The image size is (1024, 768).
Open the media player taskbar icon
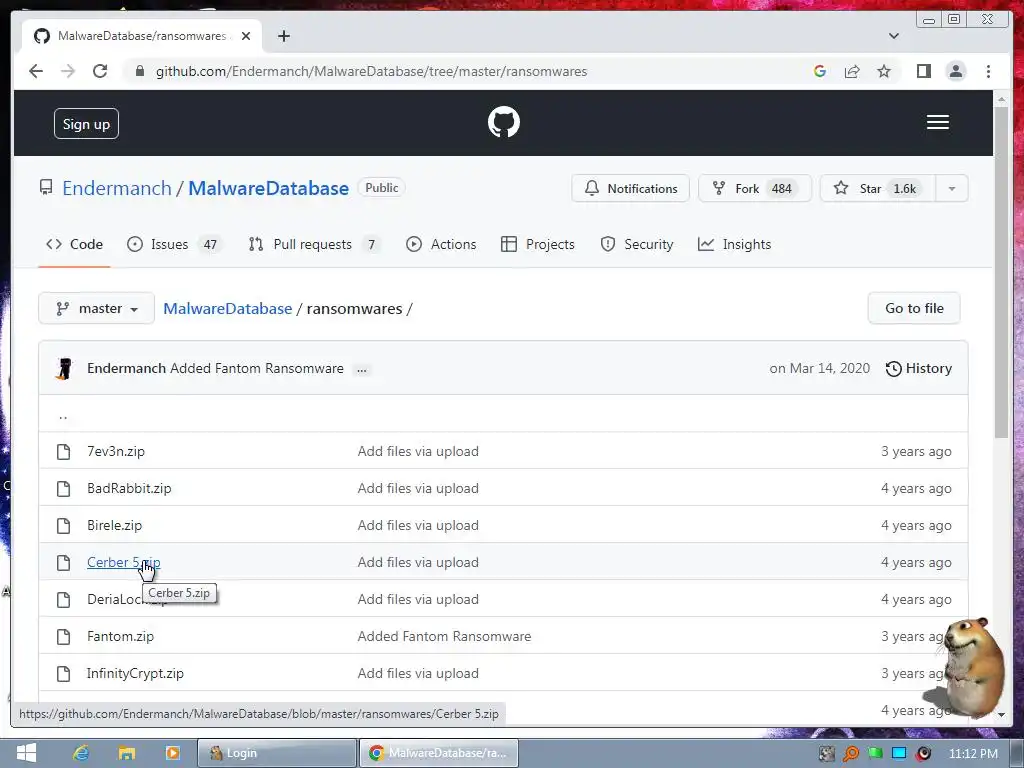[x=172, y=753]
